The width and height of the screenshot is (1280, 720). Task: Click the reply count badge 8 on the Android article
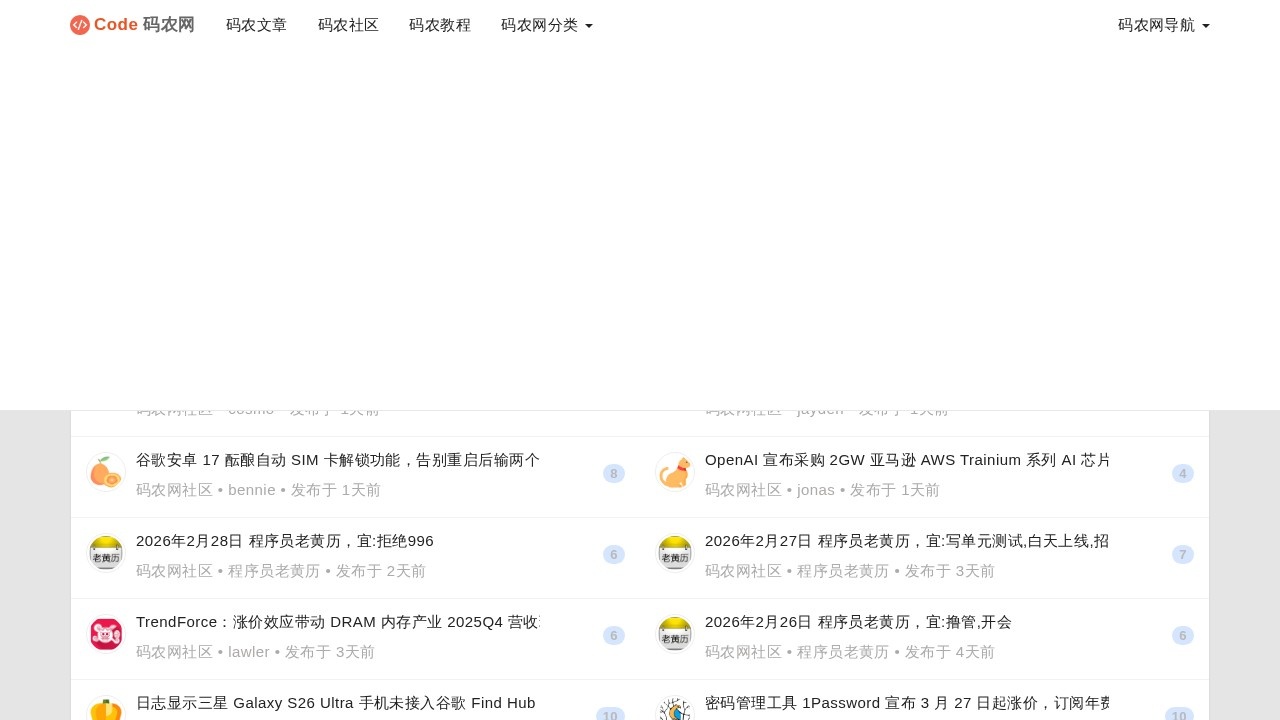pos(613,473)
